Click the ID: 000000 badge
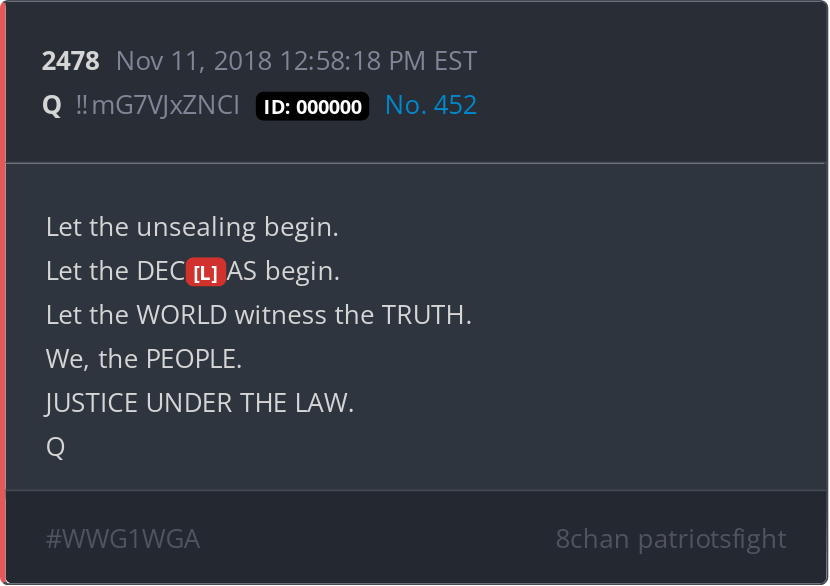The image size is (830, 586). pos(312,106)
